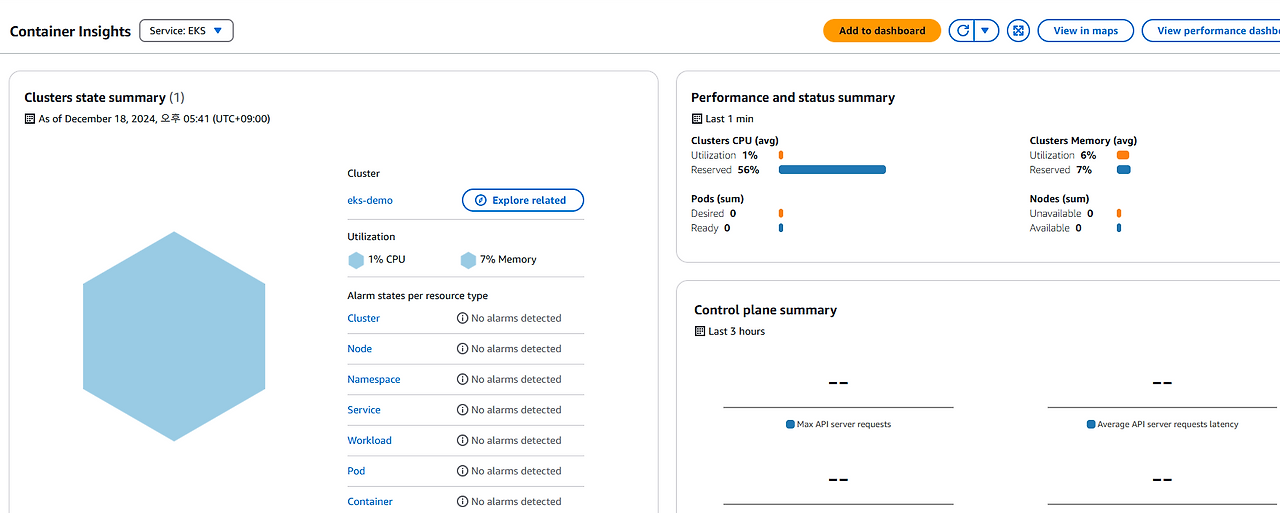Screen dimensions: 1280x513
Task: Open the refresh interval dropdown arrow
Action: point(986,31)
